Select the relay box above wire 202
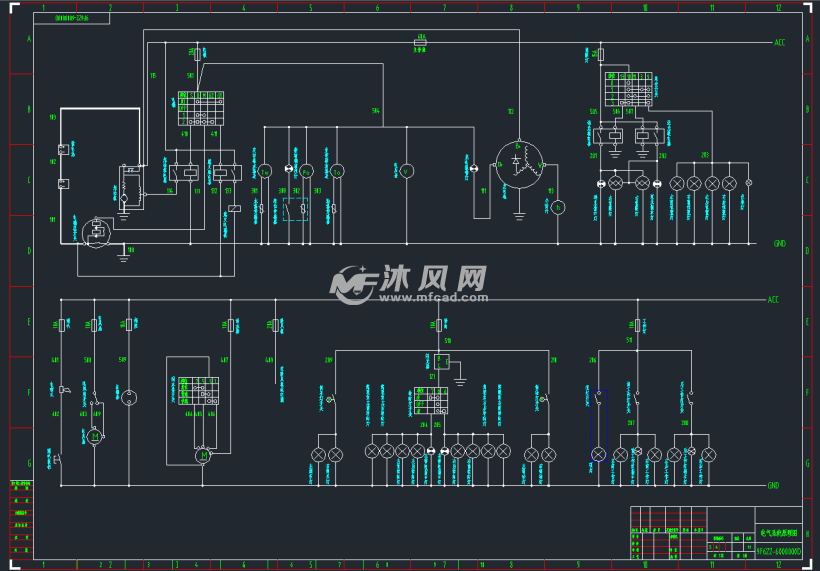The image size is (820, 571). [x=650, y=136]
